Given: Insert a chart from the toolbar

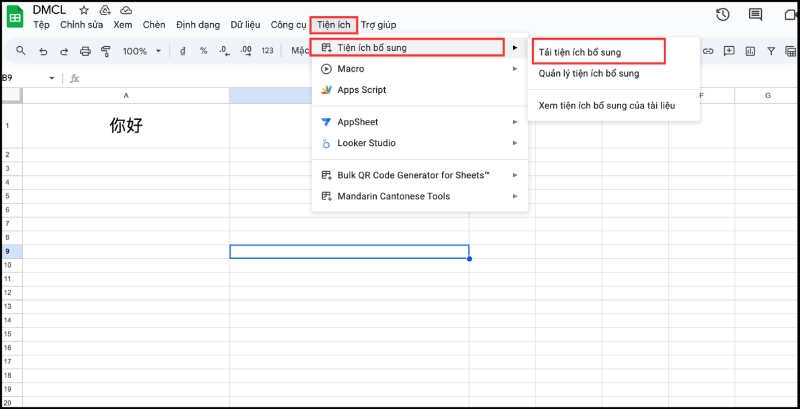Looking at the screenshot, I should tap(750, 50).
